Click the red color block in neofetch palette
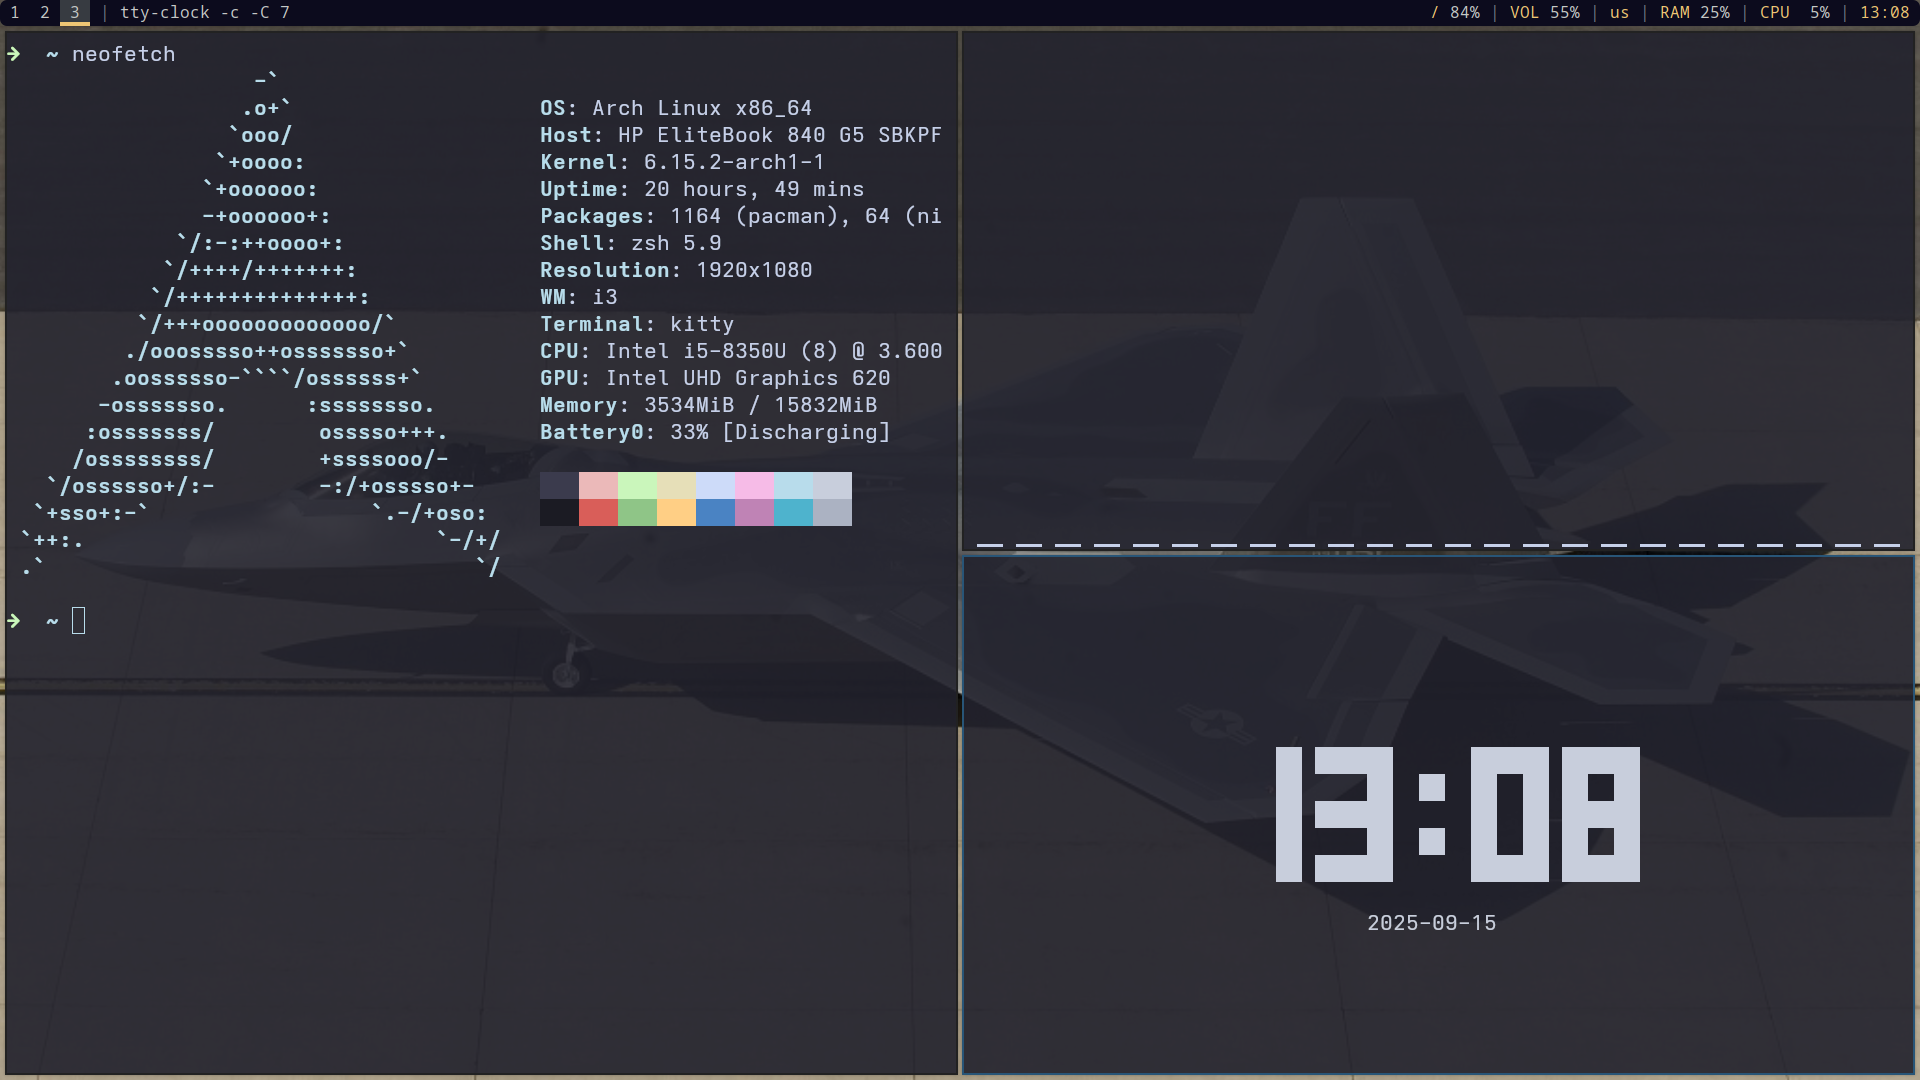 (x=598, y=512)
